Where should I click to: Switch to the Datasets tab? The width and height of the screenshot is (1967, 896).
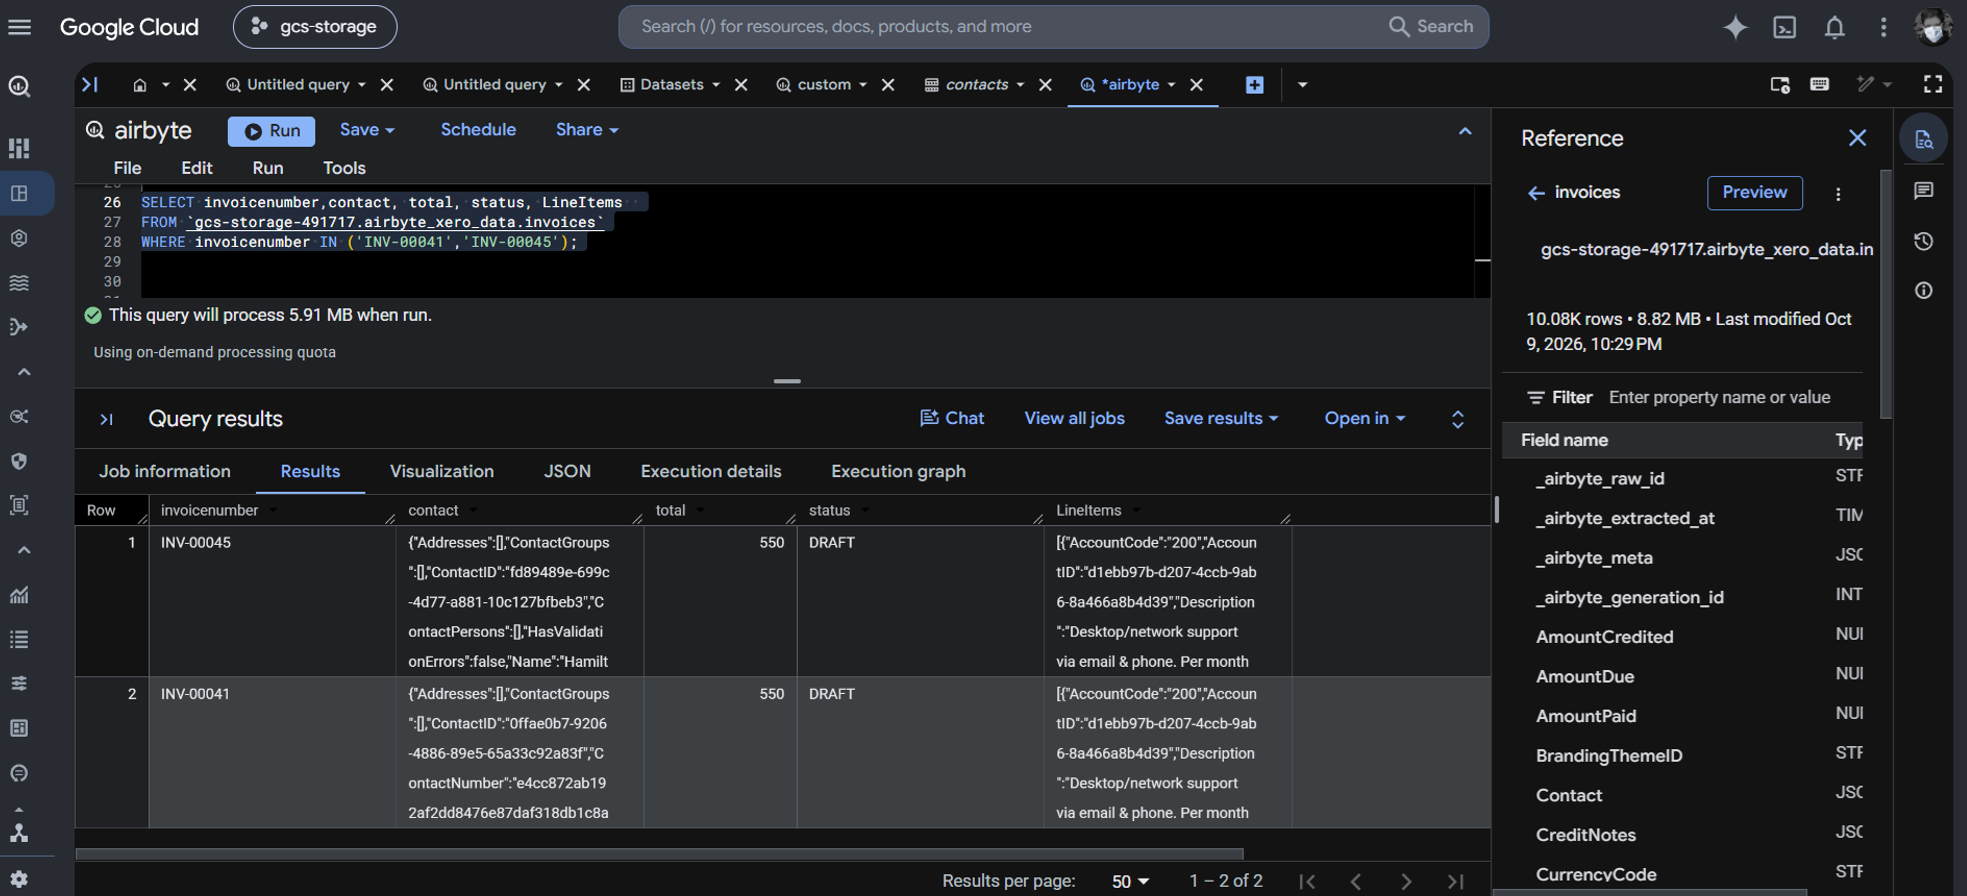(x=671, y=85)
